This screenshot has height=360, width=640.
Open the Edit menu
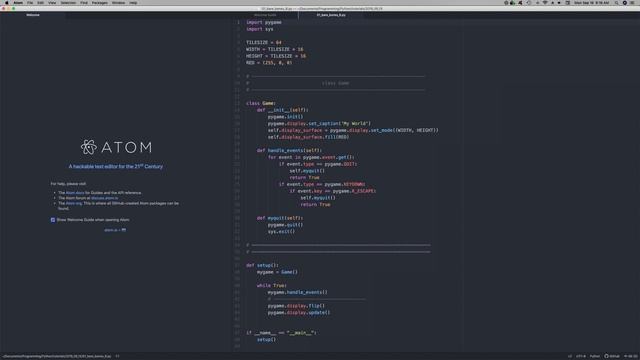[40, 3]
